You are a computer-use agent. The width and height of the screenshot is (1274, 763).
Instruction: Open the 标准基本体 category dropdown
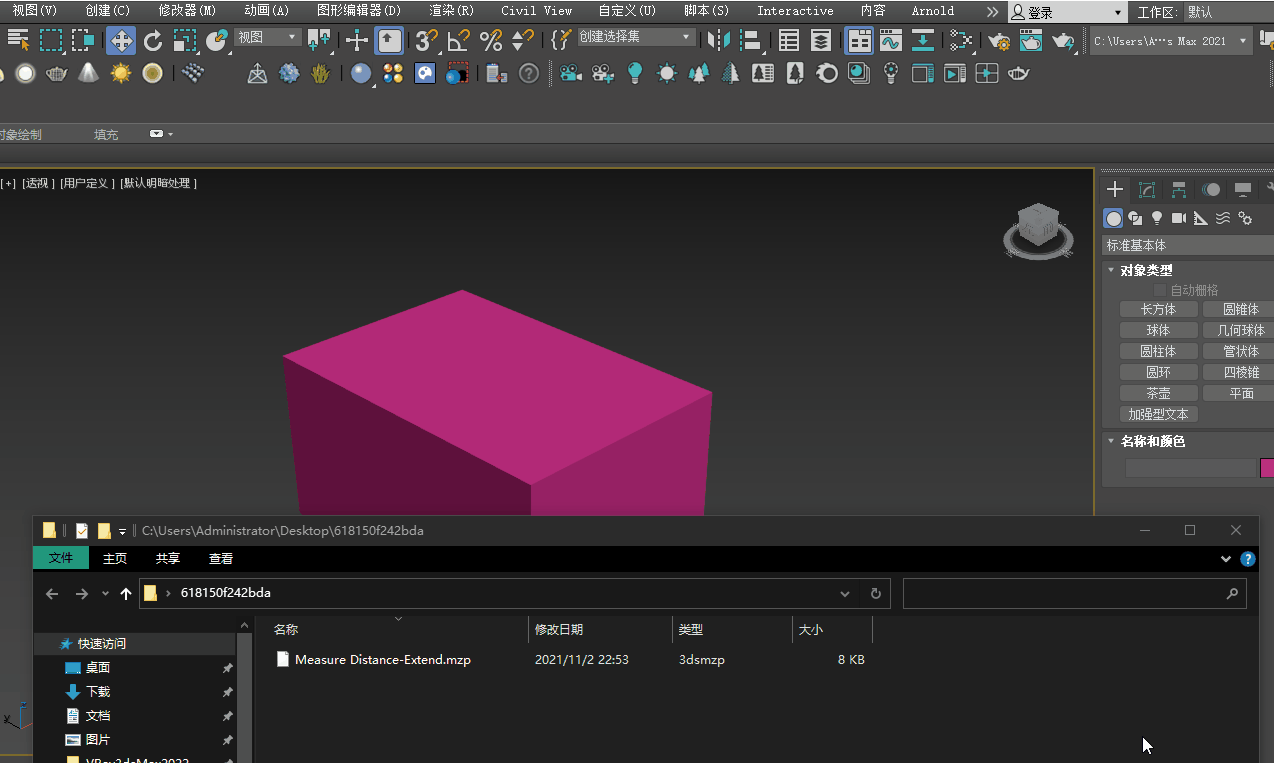pos(1187,245)
